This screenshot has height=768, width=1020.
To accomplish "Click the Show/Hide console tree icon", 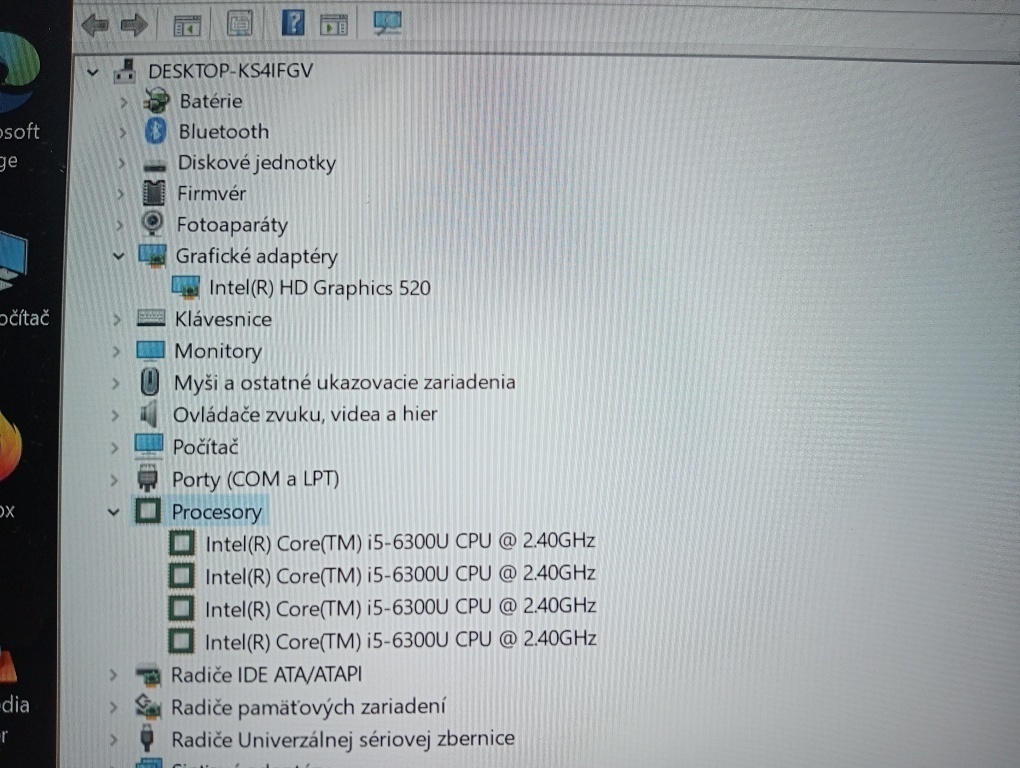I will pyautogui.click(x=186, y=23).
